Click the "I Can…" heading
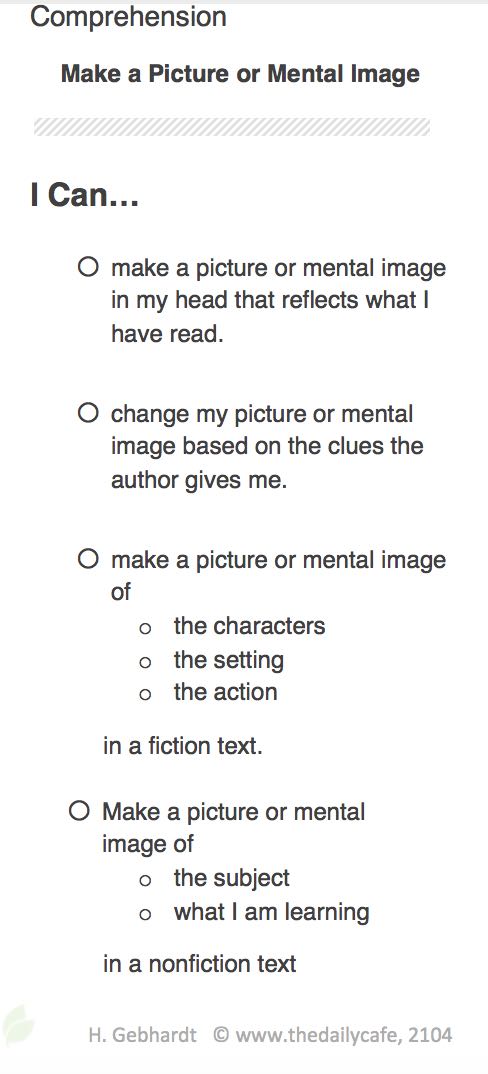 85,195
